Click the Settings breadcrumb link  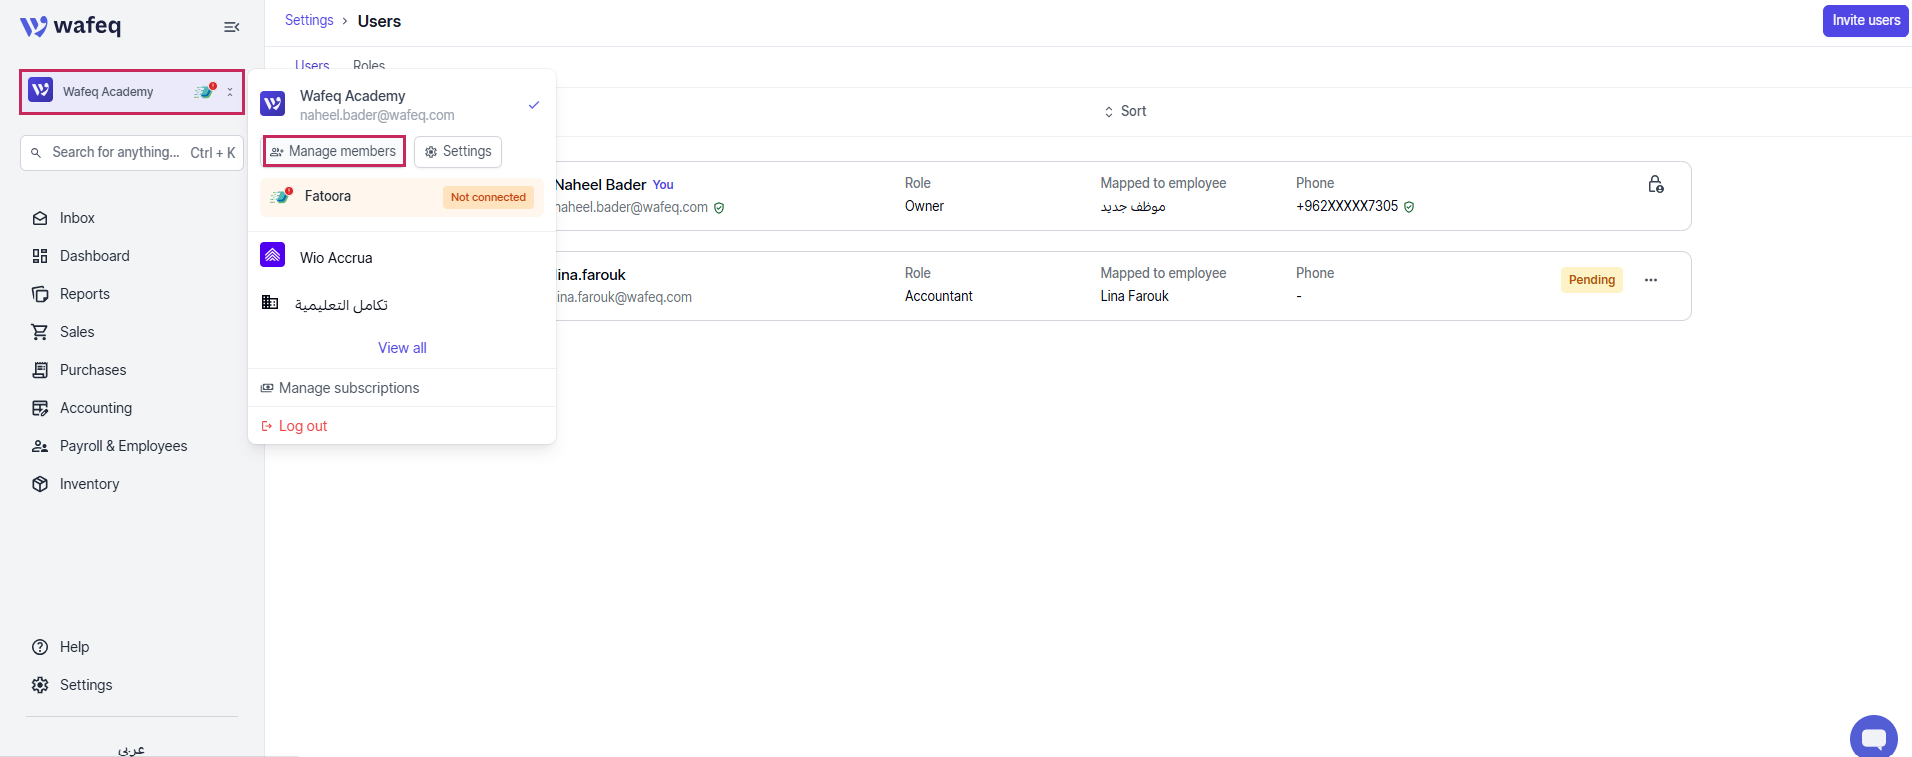(x=309, y=20)
